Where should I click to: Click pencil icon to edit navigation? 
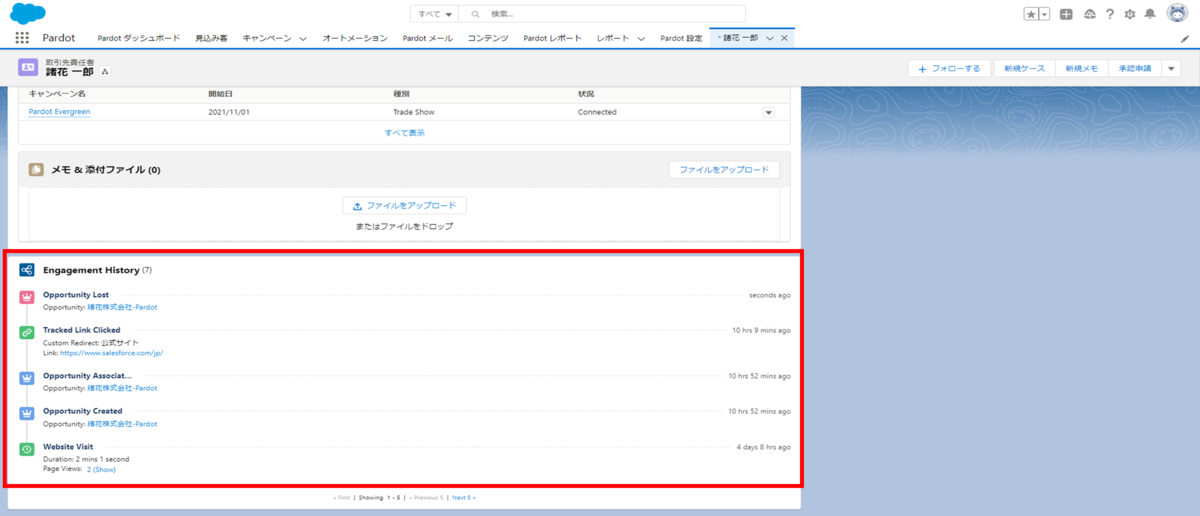coord(1185,38)
